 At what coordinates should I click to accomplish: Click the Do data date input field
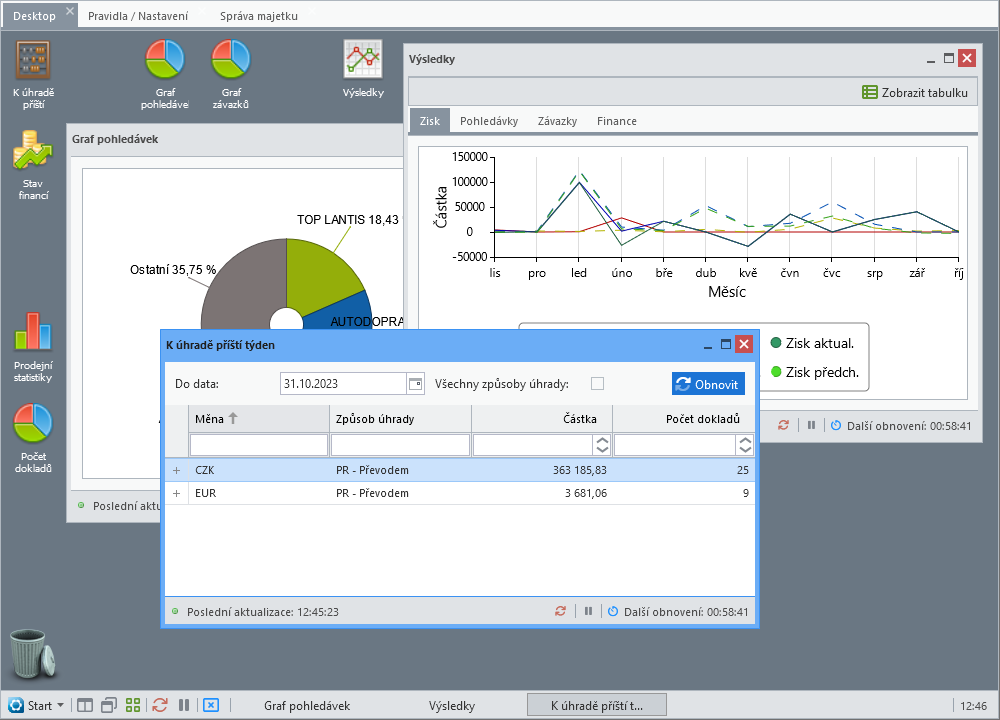(x=344, y=383)
